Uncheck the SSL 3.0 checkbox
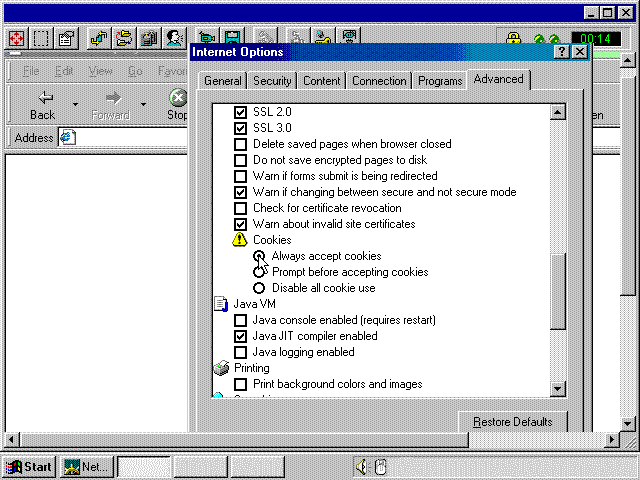This screenshot has width=640, height=480. point(240,128)
